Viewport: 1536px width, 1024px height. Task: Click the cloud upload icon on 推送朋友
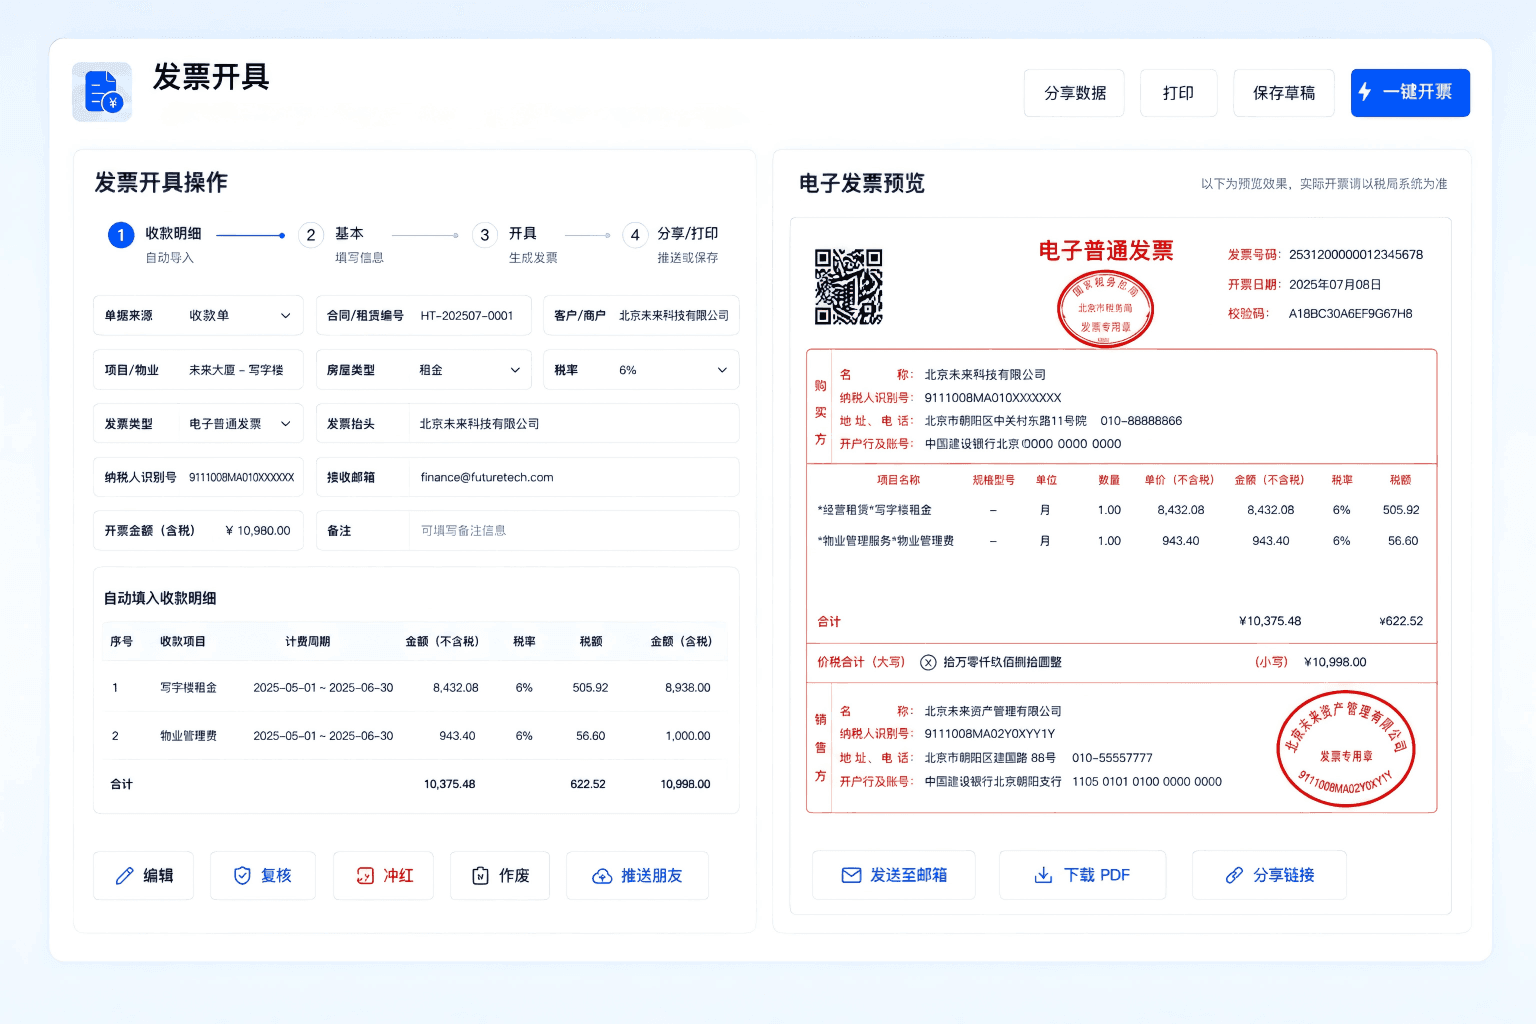click(x=602, y=876)
